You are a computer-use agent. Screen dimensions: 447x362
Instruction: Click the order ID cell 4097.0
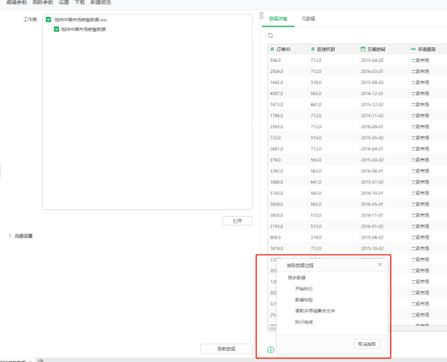coord(276,93)
